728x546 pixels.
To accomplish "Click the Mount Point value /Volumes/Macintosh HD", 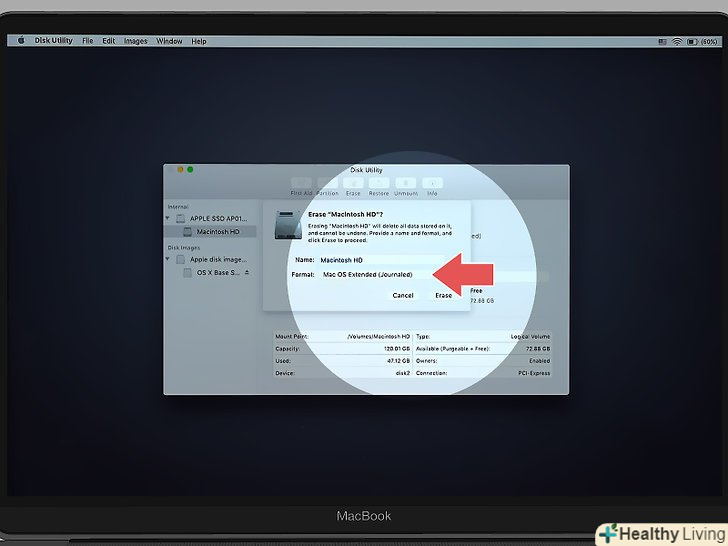I will pyautogui.click(x=378, y=336).
